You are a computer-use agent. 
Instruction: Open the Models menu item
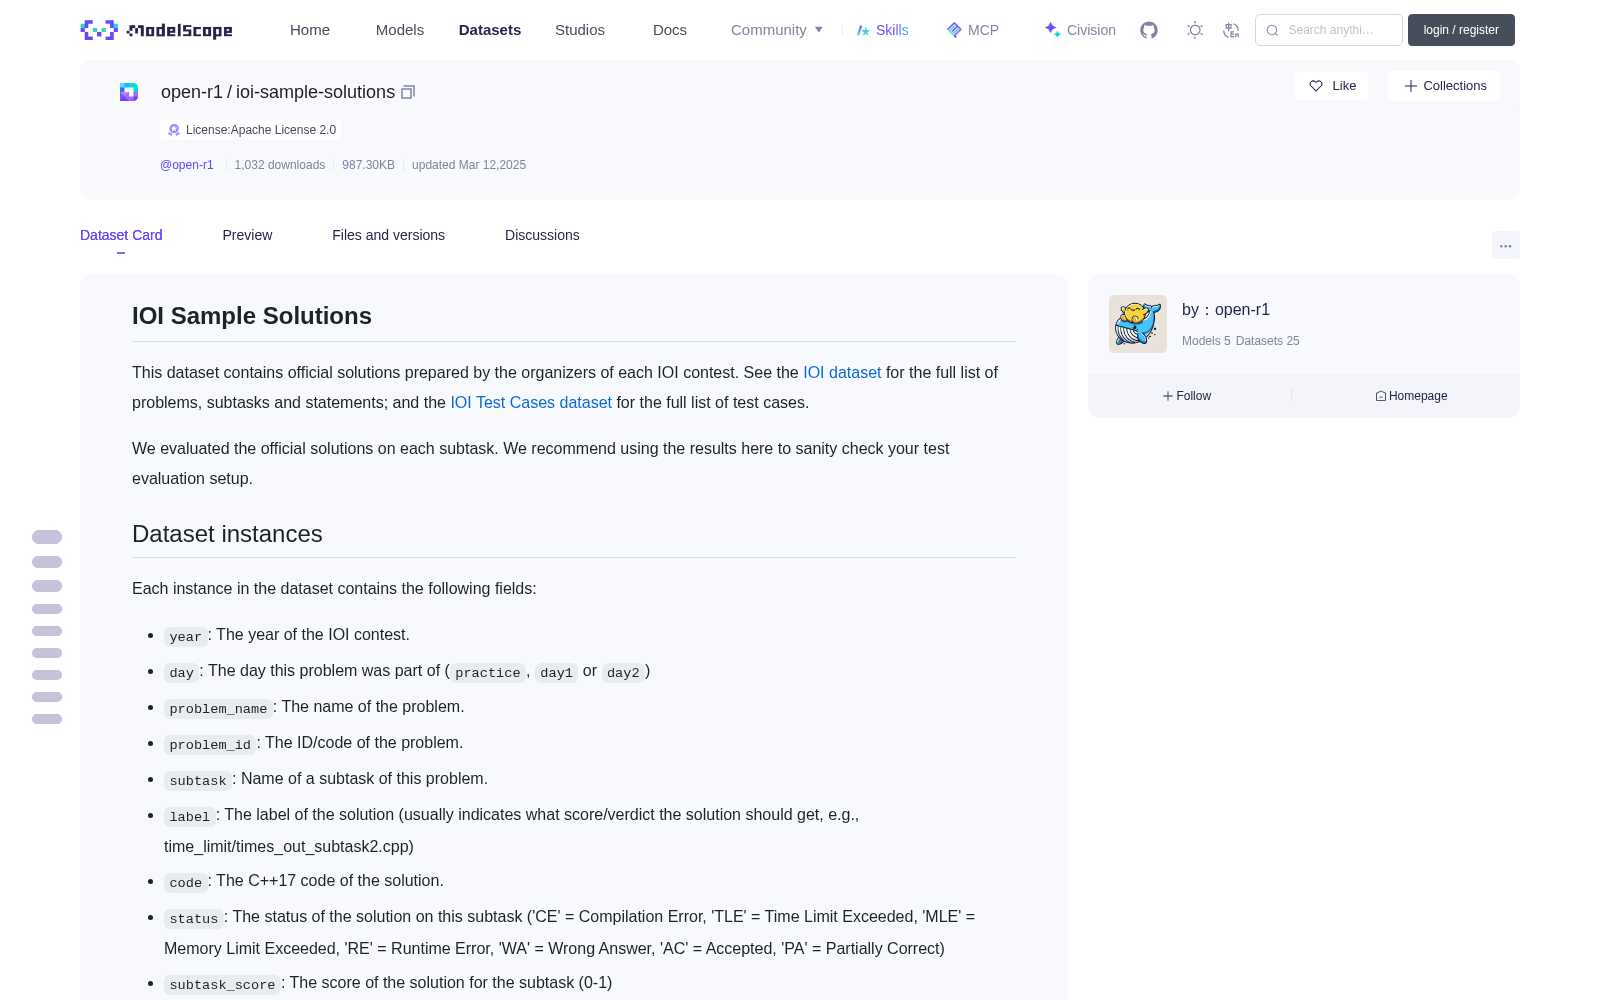pos(400,30)
